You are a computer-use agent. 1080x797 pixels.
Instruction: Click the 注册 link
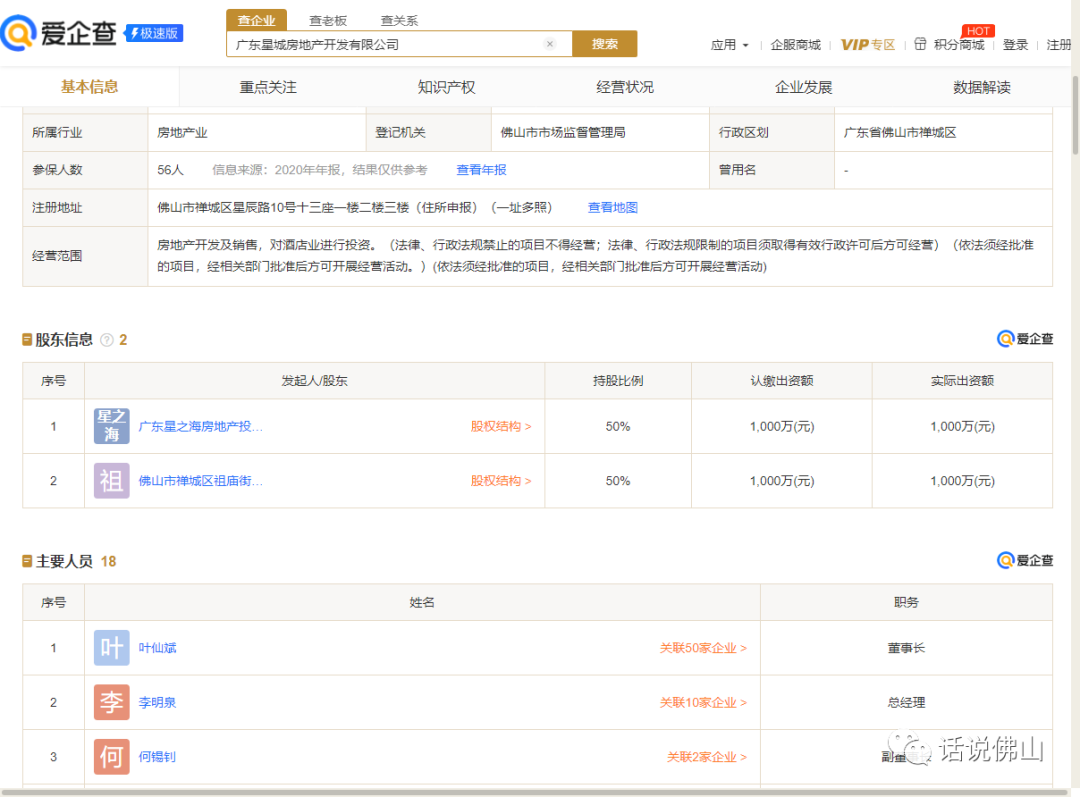click(x=1059, y=45)
